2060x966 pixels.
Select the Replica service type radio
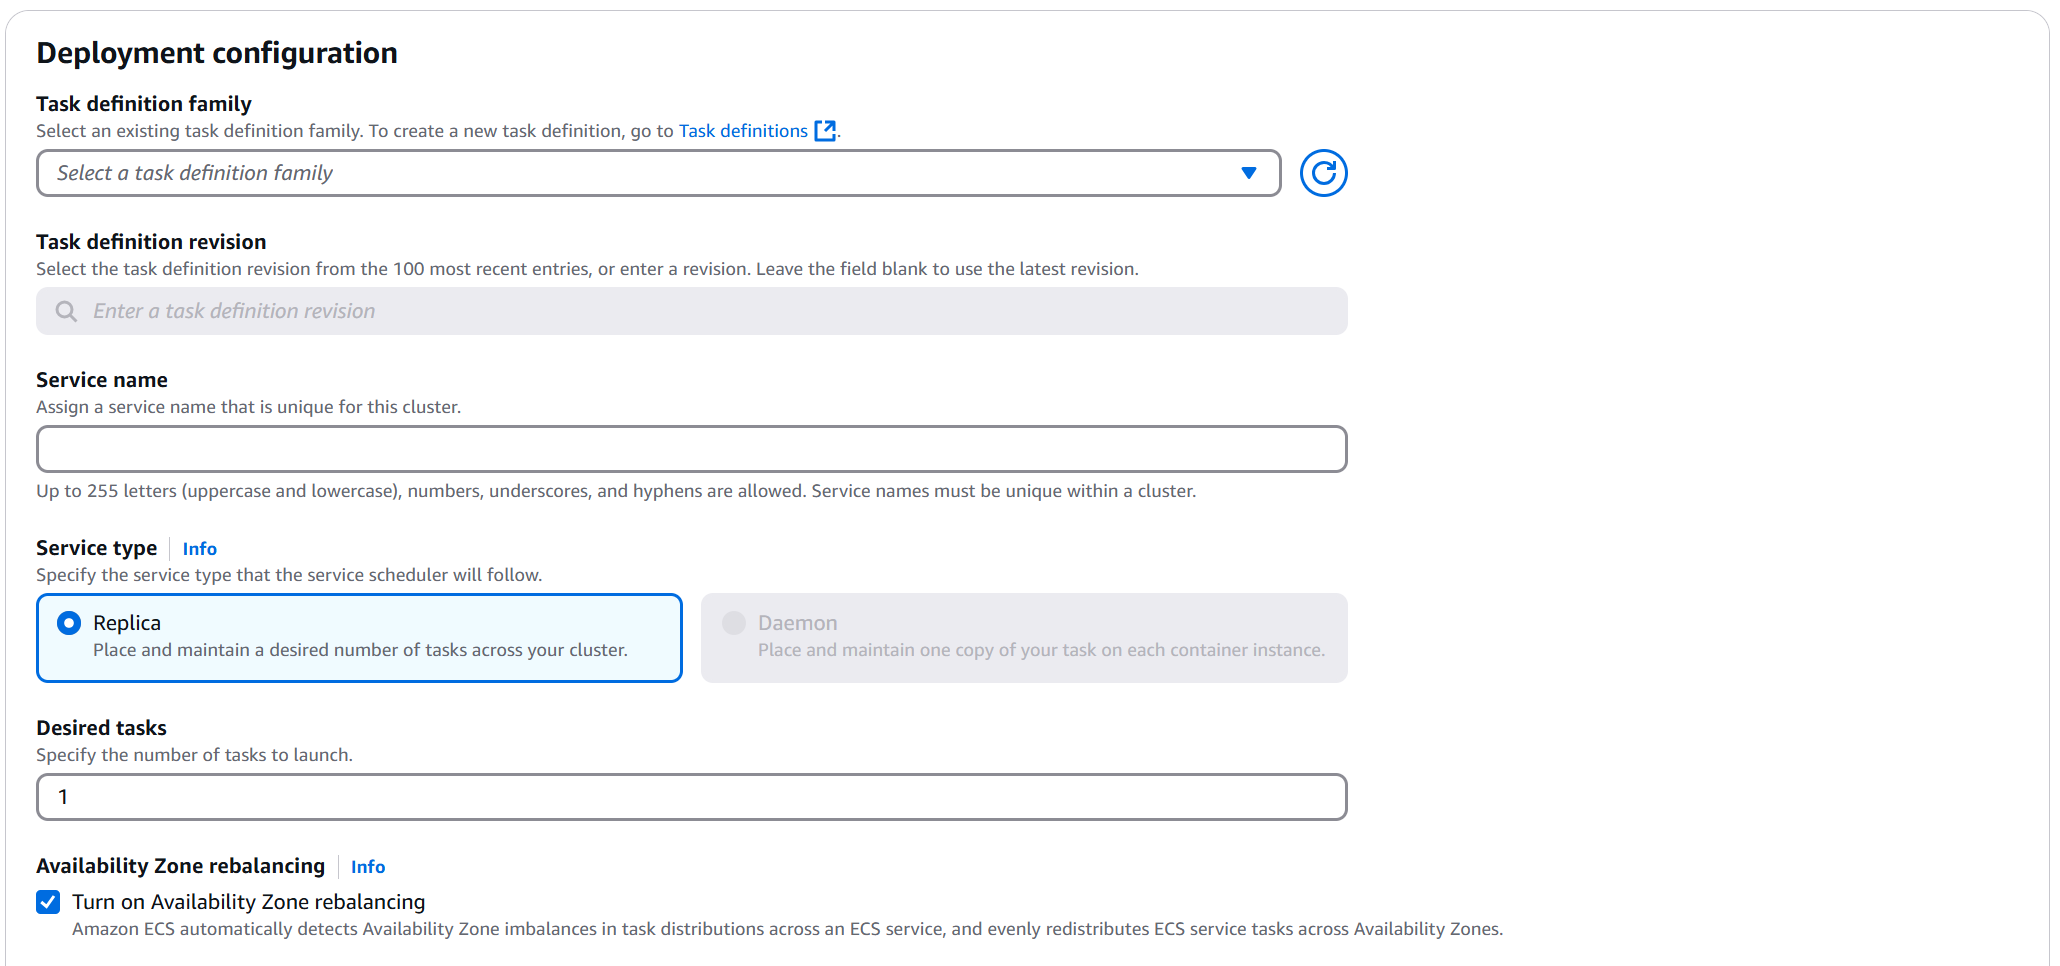69,623
